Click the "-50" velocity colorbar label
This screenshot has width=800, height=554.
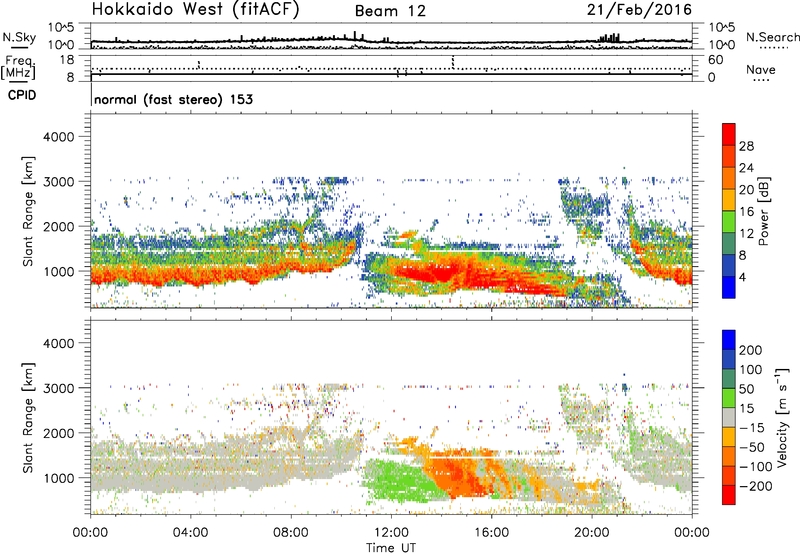pos(751,447)
